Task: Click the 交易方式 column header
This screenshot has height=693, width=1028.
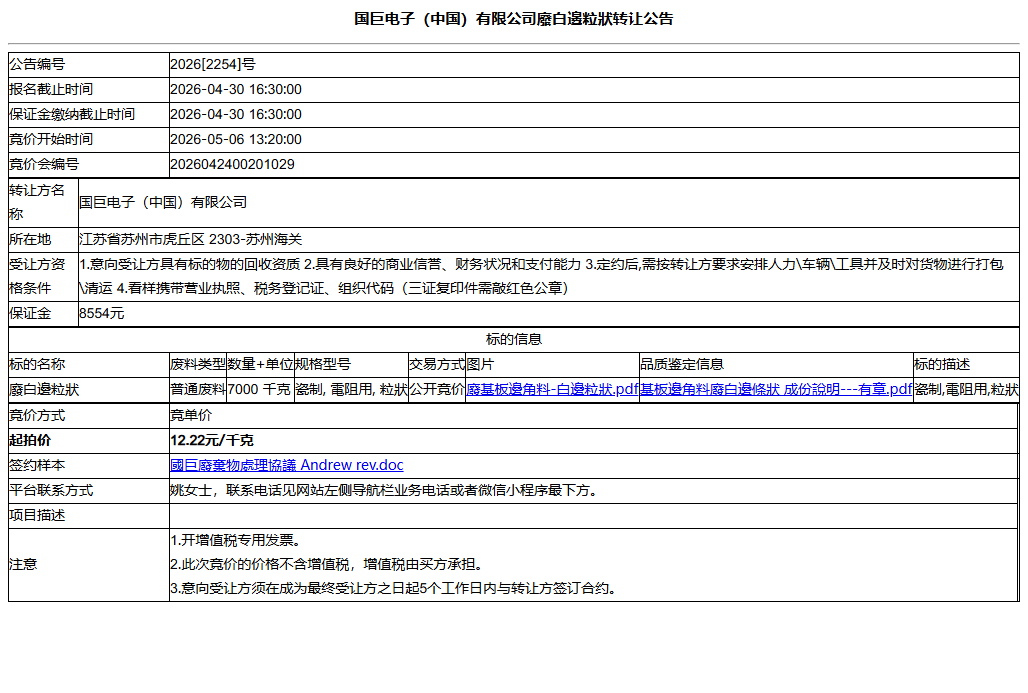Action: 437,364
